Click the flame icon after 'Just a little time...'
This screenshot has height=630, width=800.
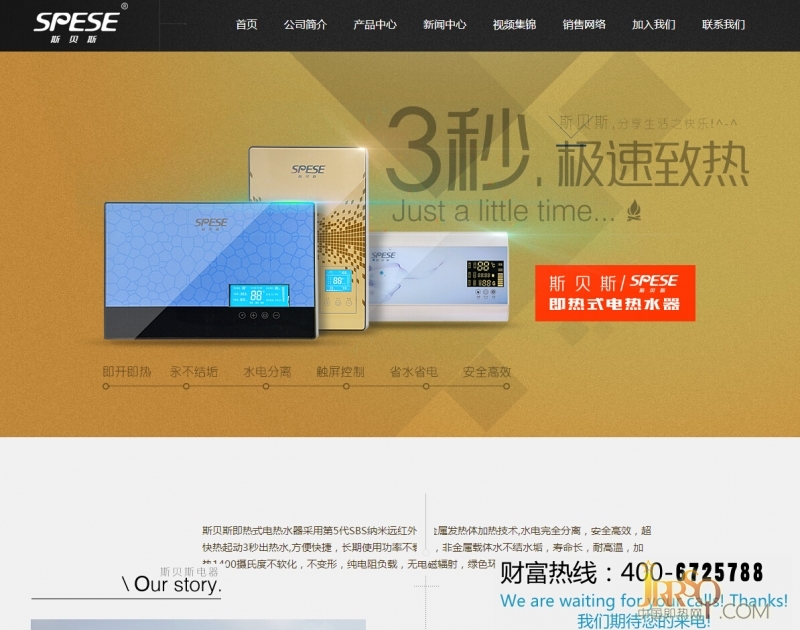pyautogui.click(x=634, y=210)
